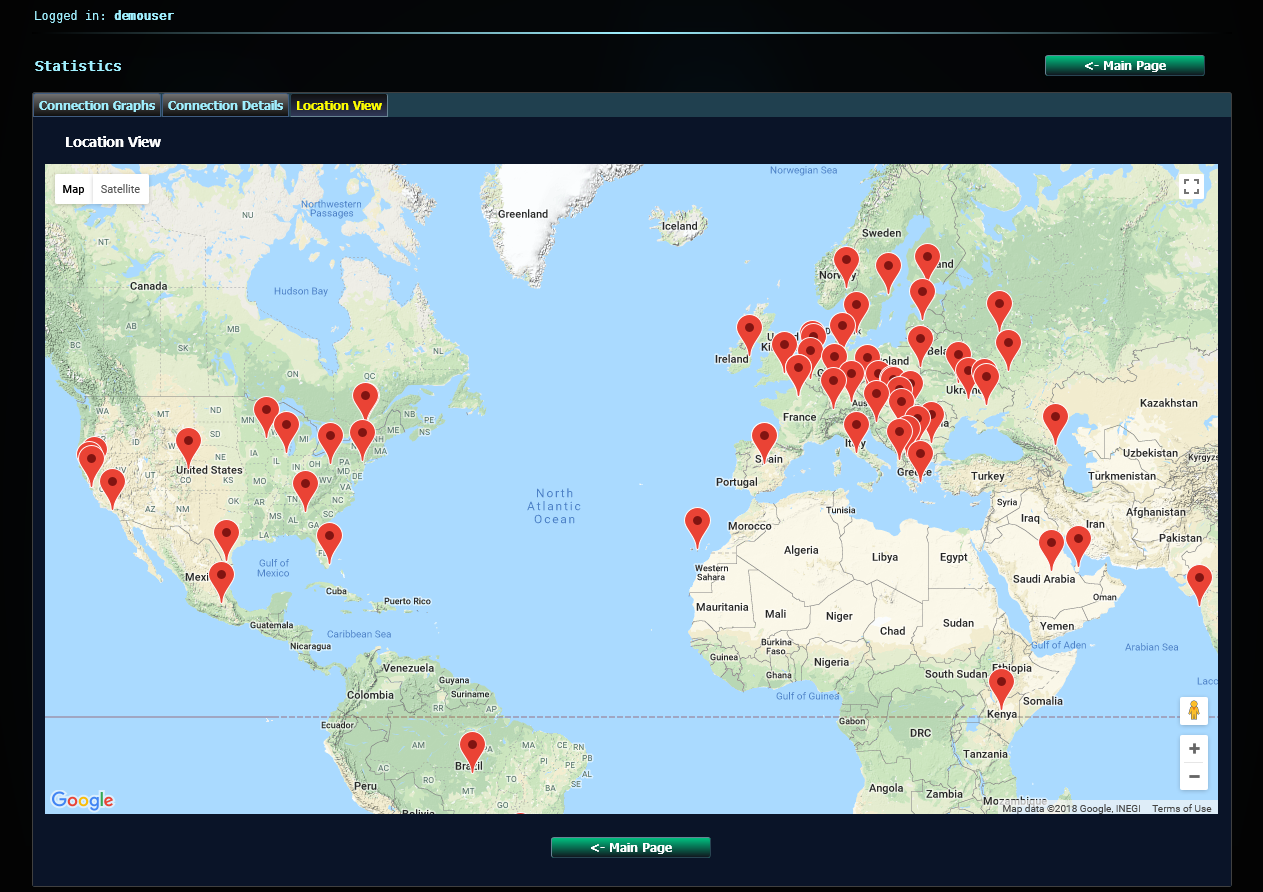Click the Google logo on the map
Viewport: 1263px width, 892px height.
tap(82, 800)
